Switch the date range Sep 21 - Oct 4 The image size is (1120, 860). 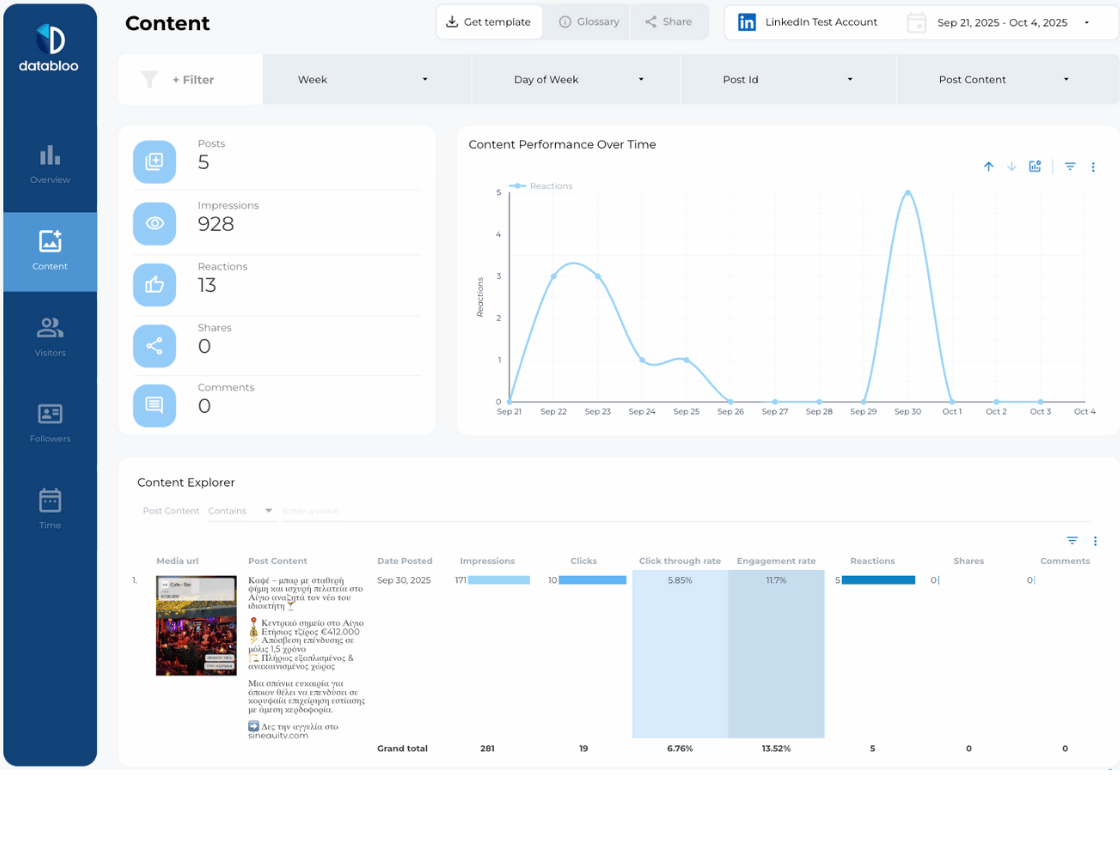point(1003,21)
